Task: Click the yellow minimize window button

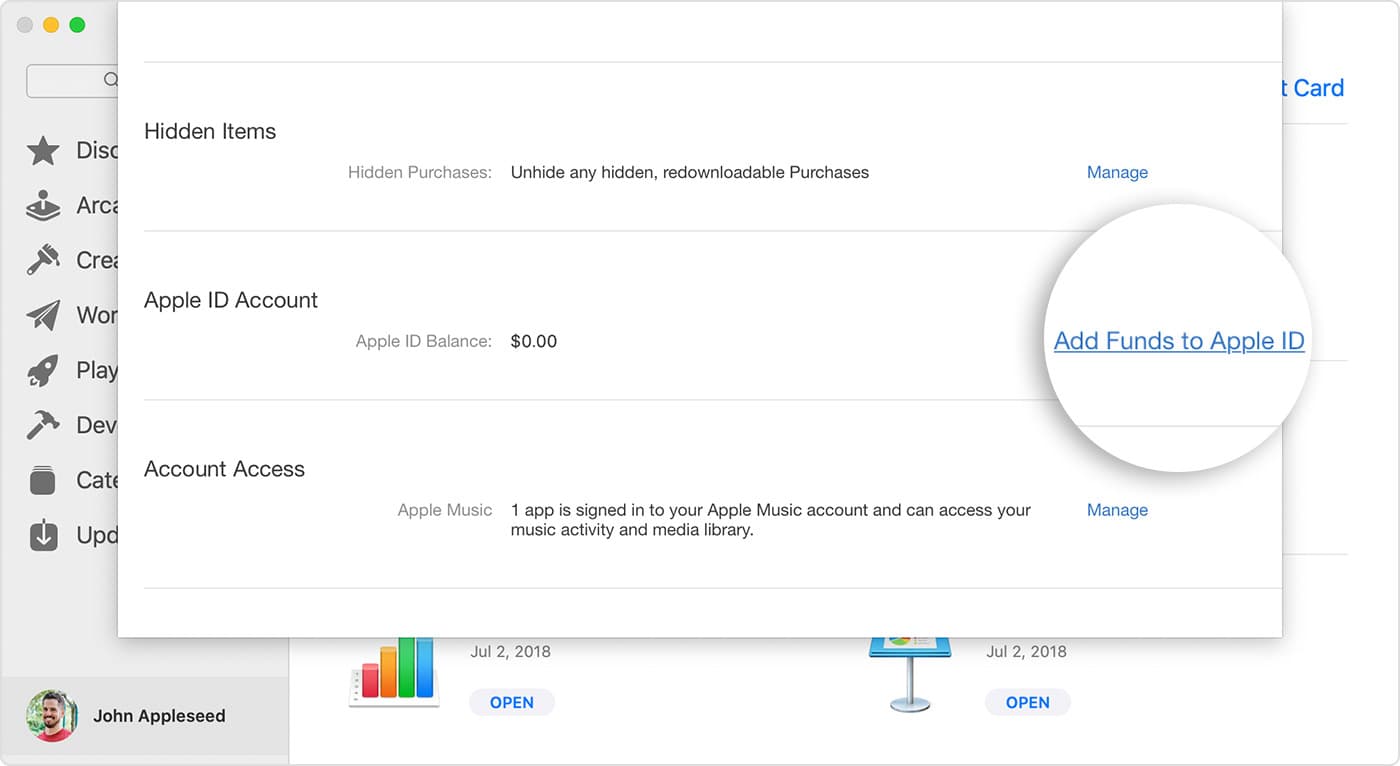Action: 51,25
